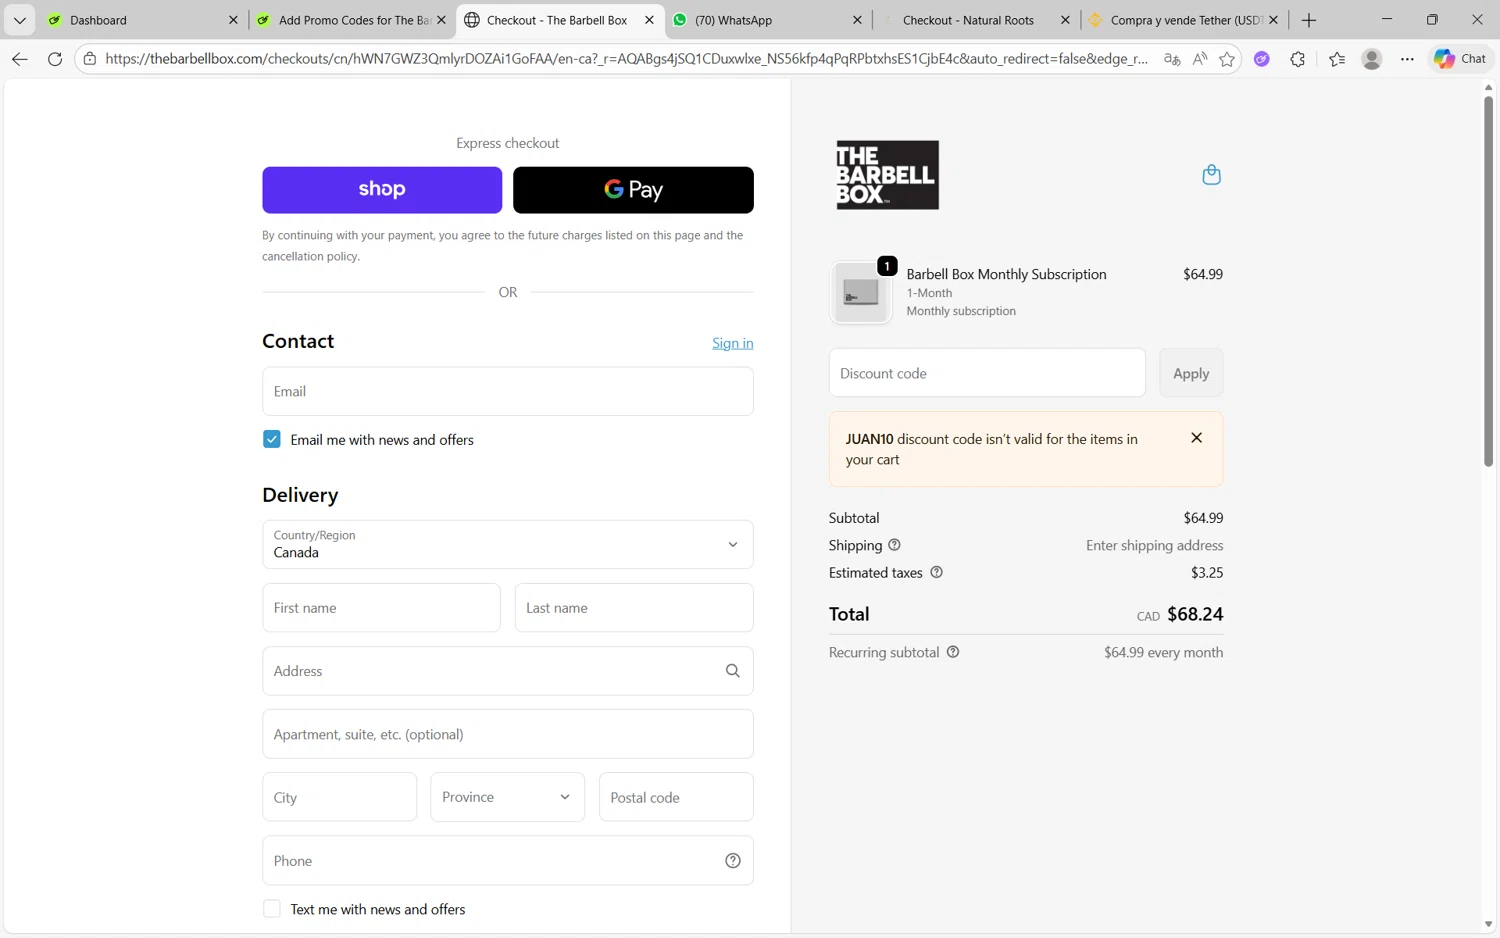Open Copilot Chat button
The width and height of the screenshot is (1500, 938).
[1460, 59]
